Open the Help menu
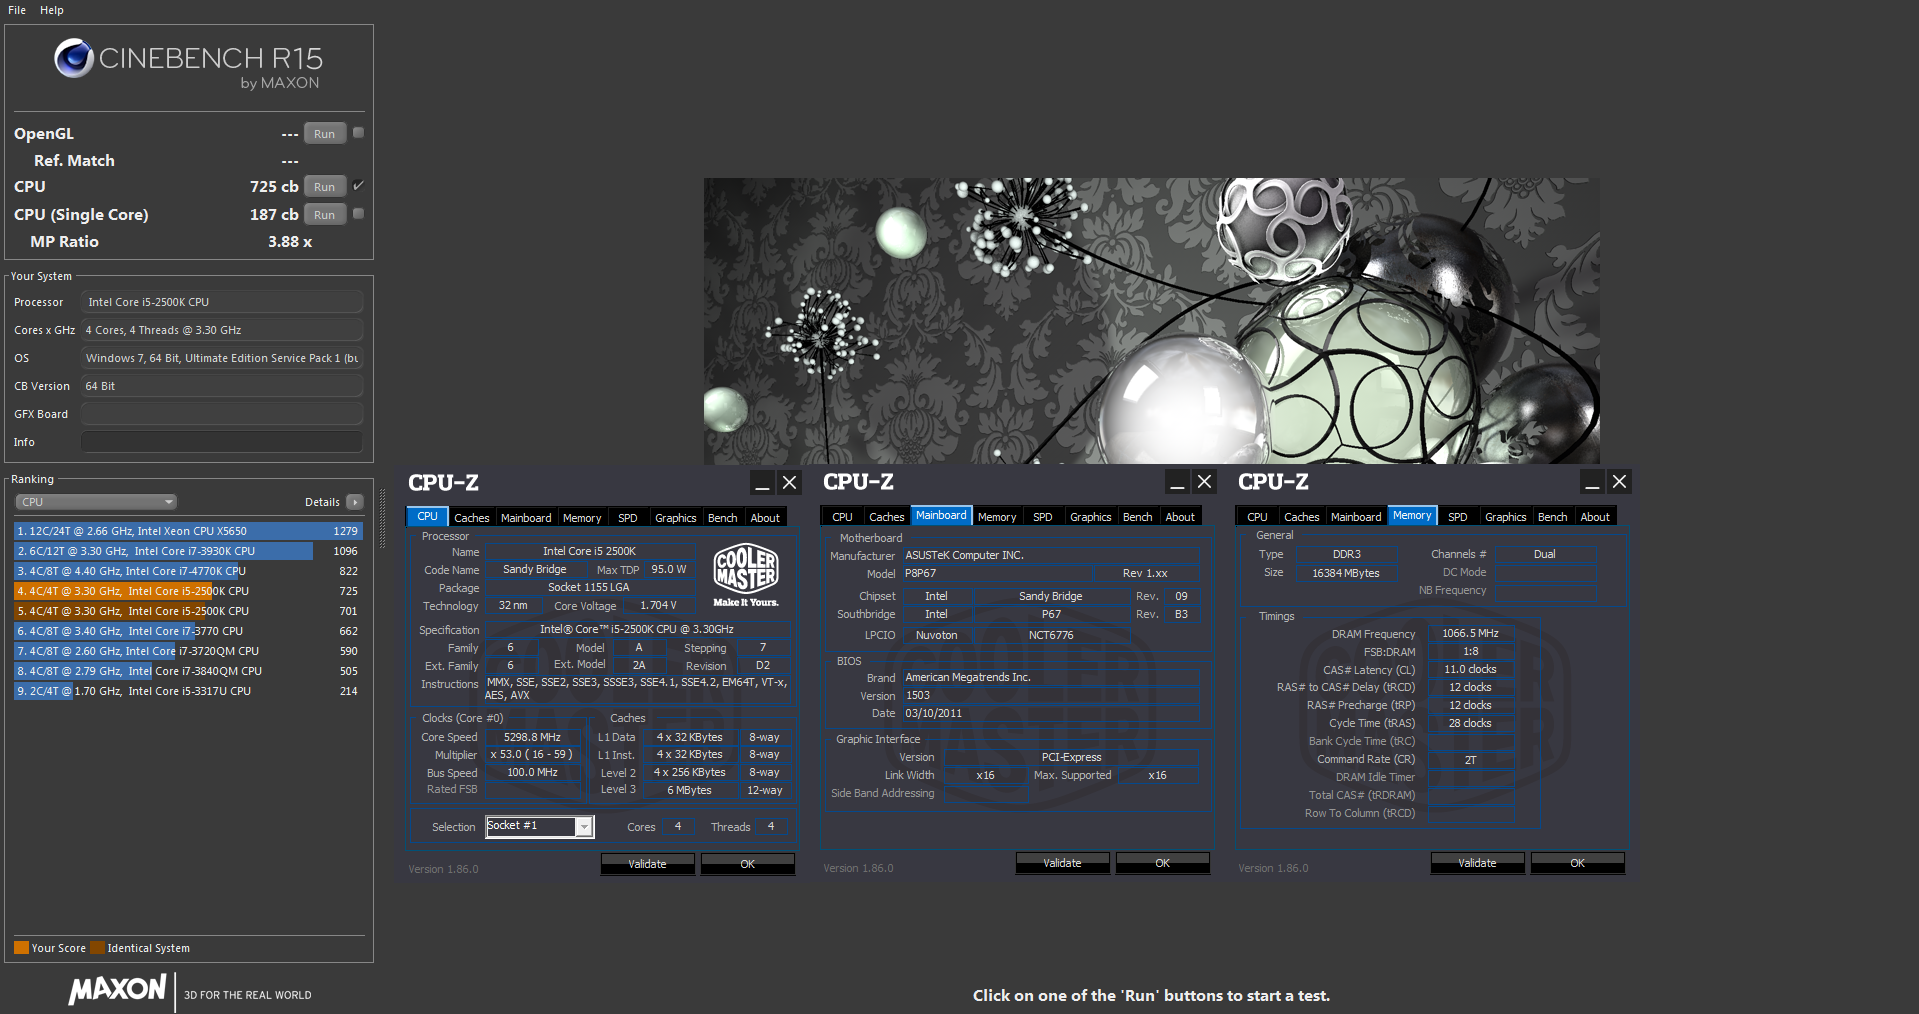Viewport: 1919px width, 1014px height. click(52, 10)
